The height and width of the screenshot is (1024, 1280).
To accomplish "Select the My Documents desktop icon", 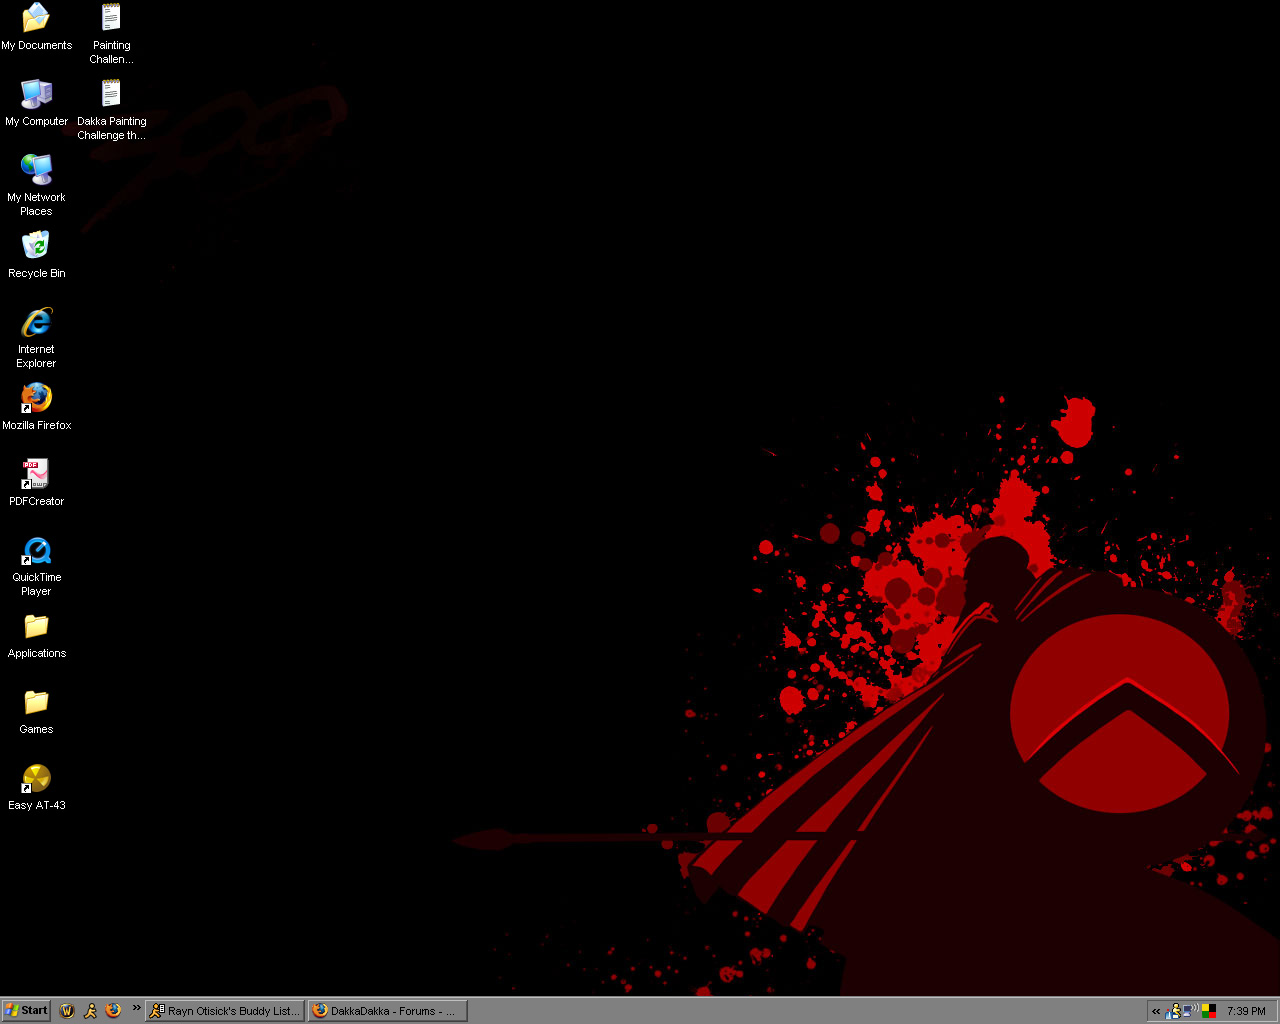I will [x=36, y=27].
